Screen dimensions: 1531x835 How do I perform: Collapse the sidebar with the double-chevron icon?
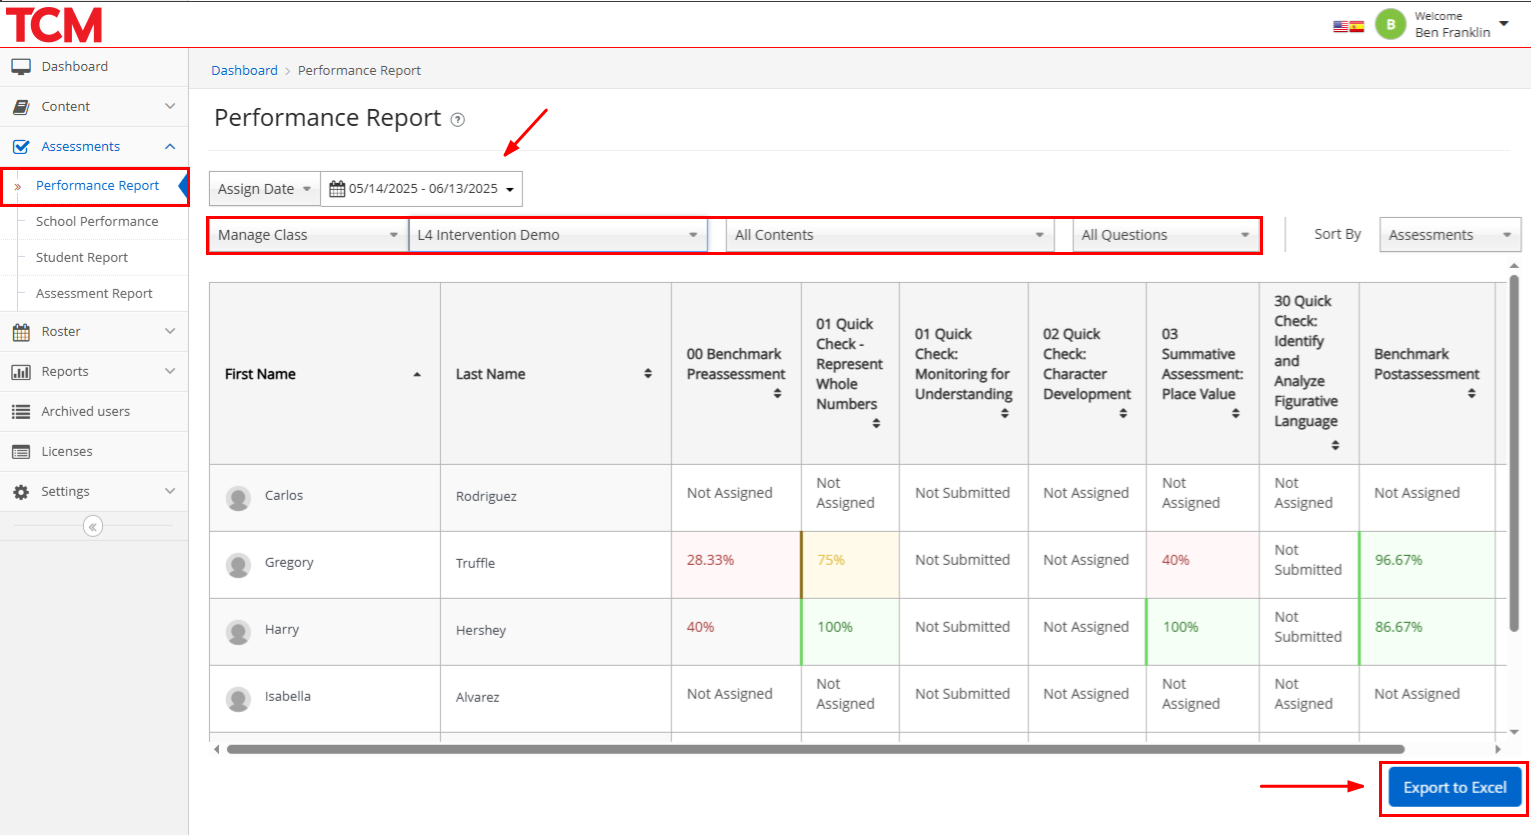click(93, 526)
